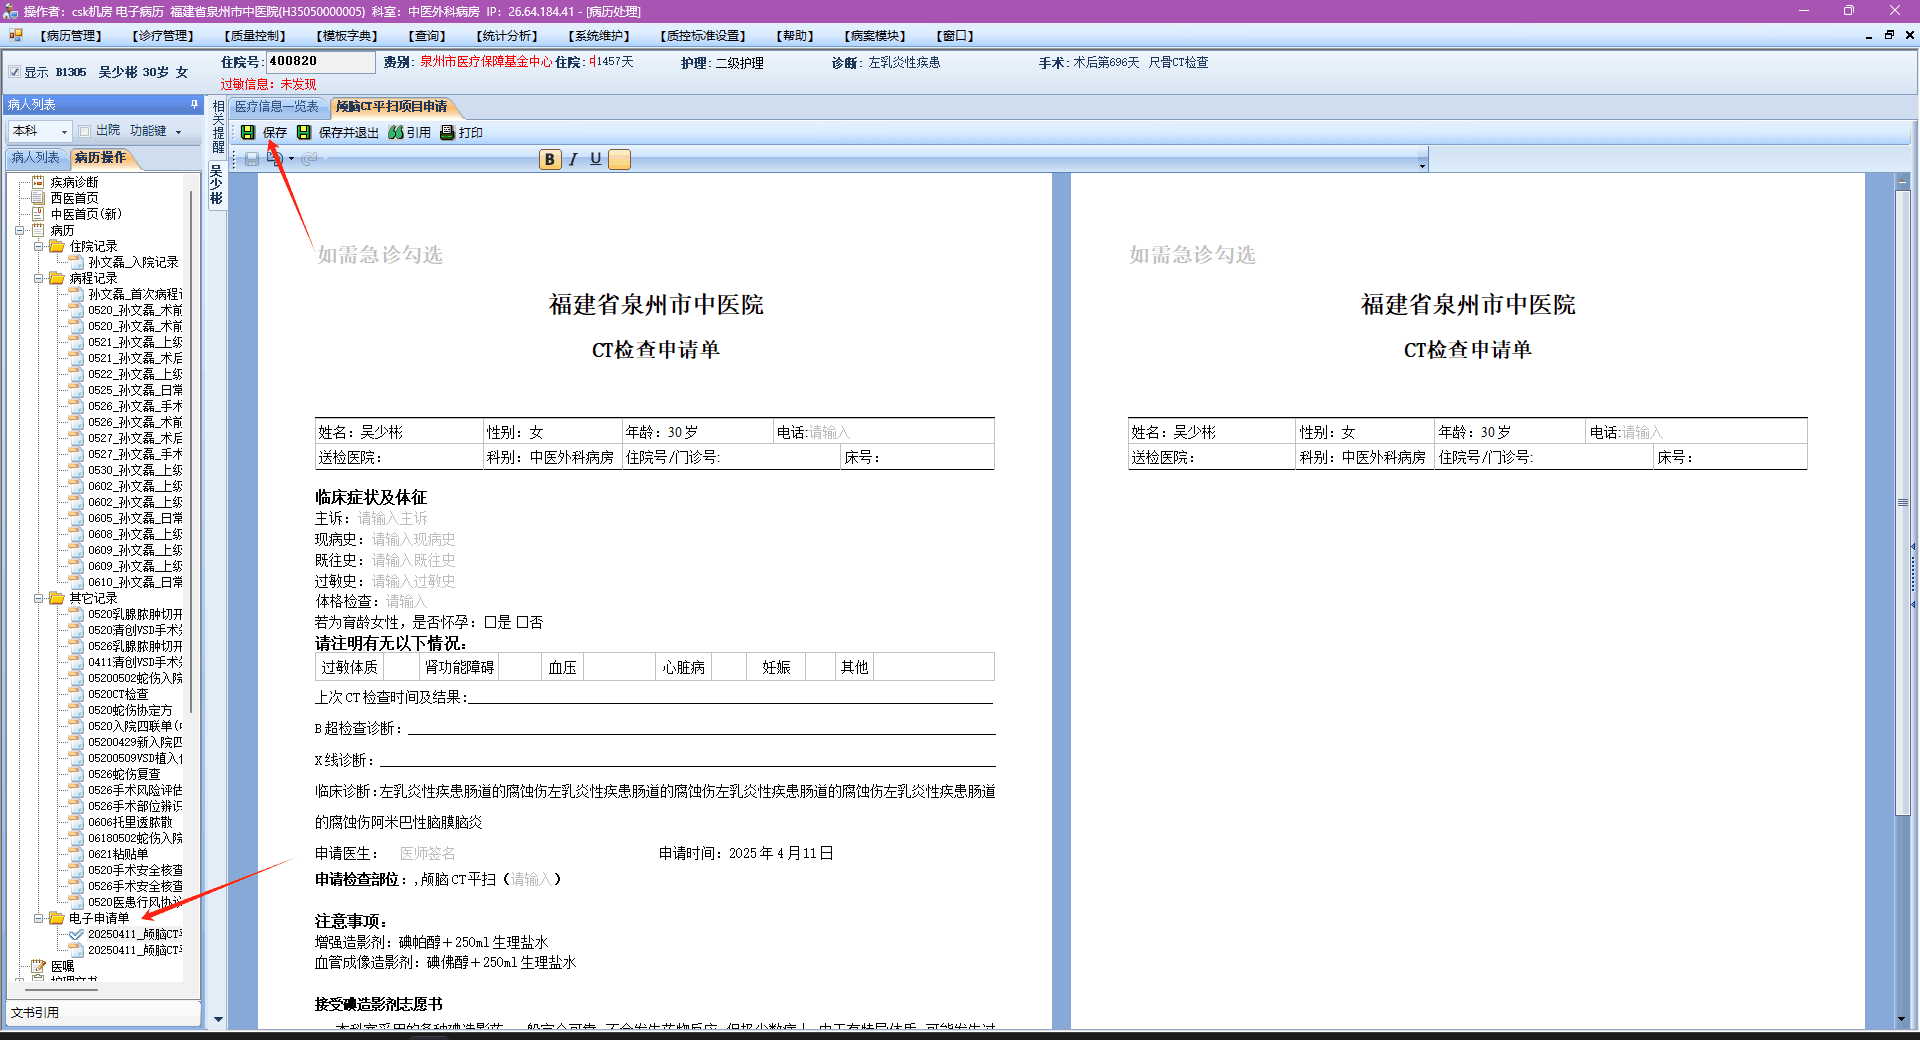This screenshot has height=1040, width=1920.
Task: Click the 住院号 input field
Action: click(320, 62)
